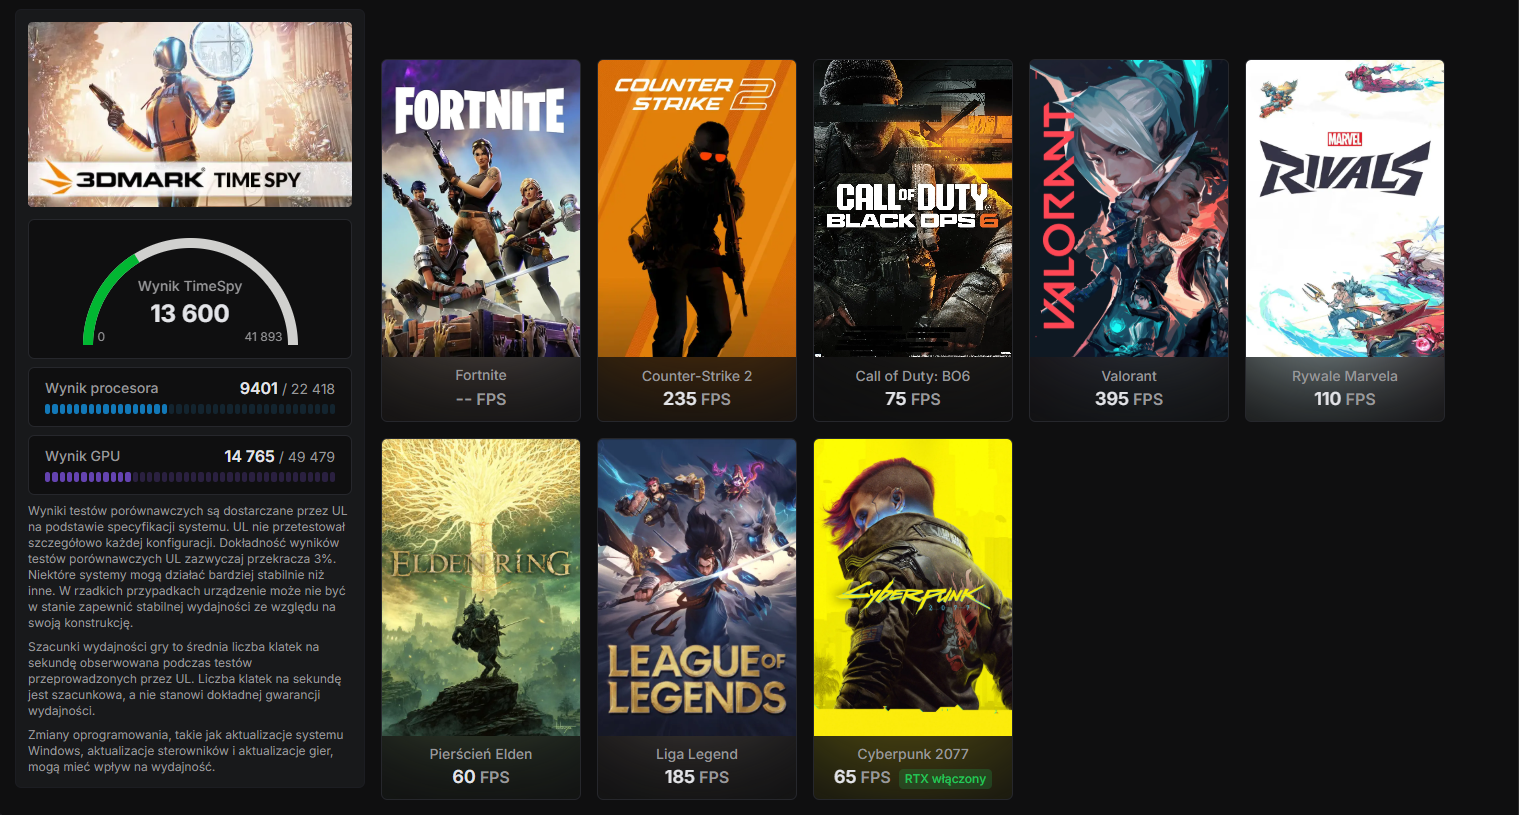Click the 395 FPS Valorant result
The width and height of the screenshot is (1519, 815).
click(x=1129, y=399)
